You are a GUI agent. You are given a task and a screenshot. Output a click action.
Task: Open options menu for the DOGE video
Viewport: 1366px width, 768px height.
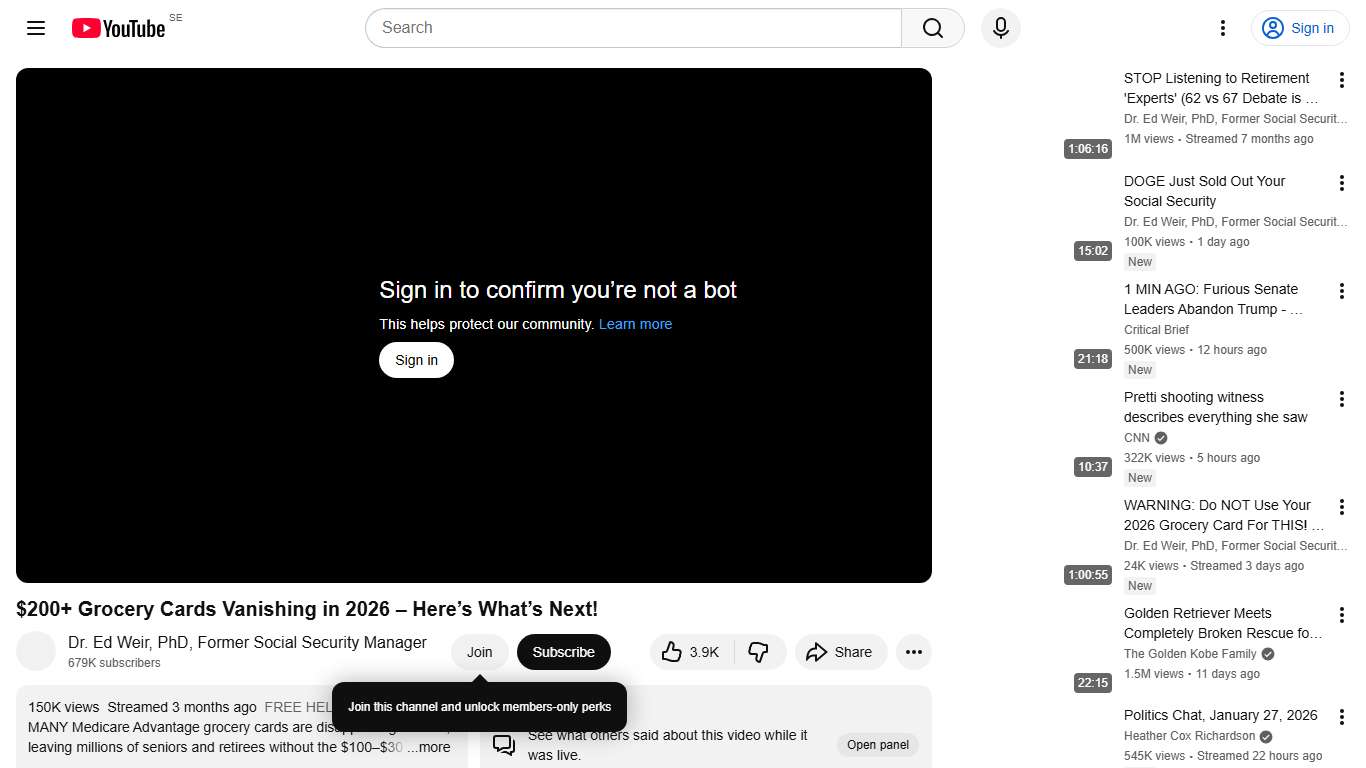1342,183
